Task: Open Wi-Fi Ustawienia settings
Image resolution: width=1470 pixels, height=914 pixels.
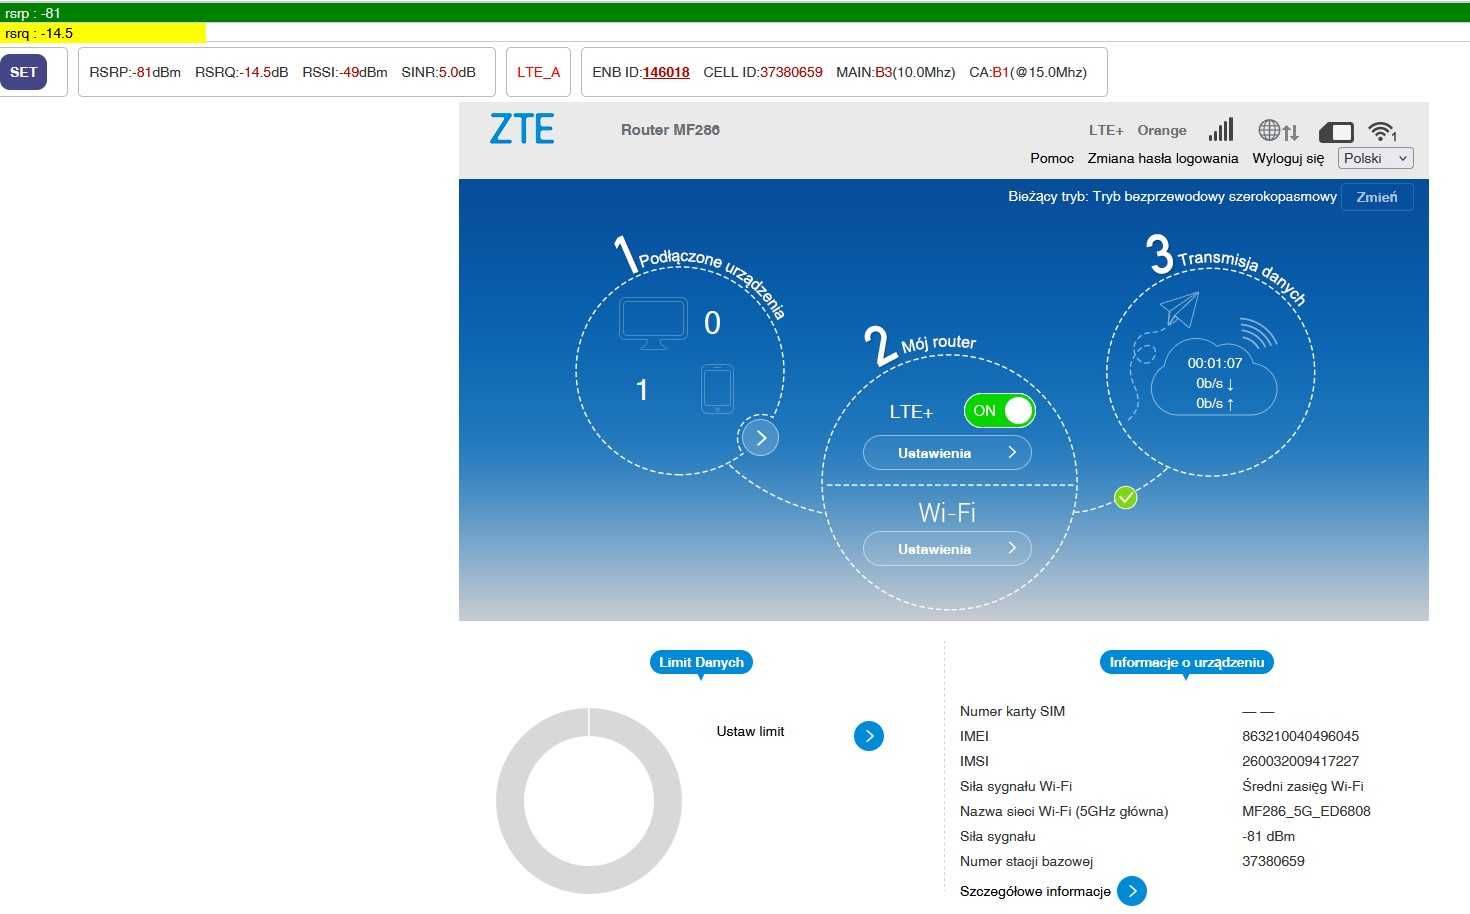Action: pyautogui.click(x=947, y=549)
